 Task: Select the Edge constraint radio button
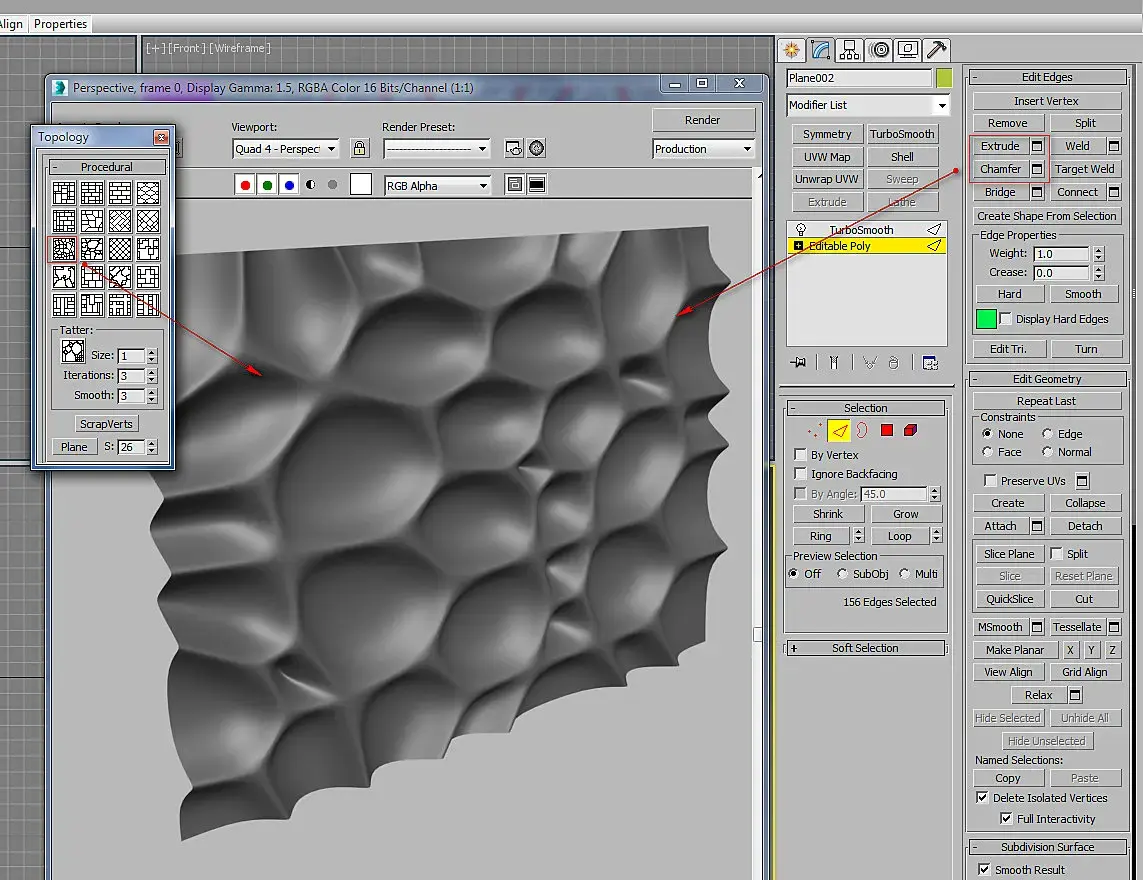[x=1048, y=434]
